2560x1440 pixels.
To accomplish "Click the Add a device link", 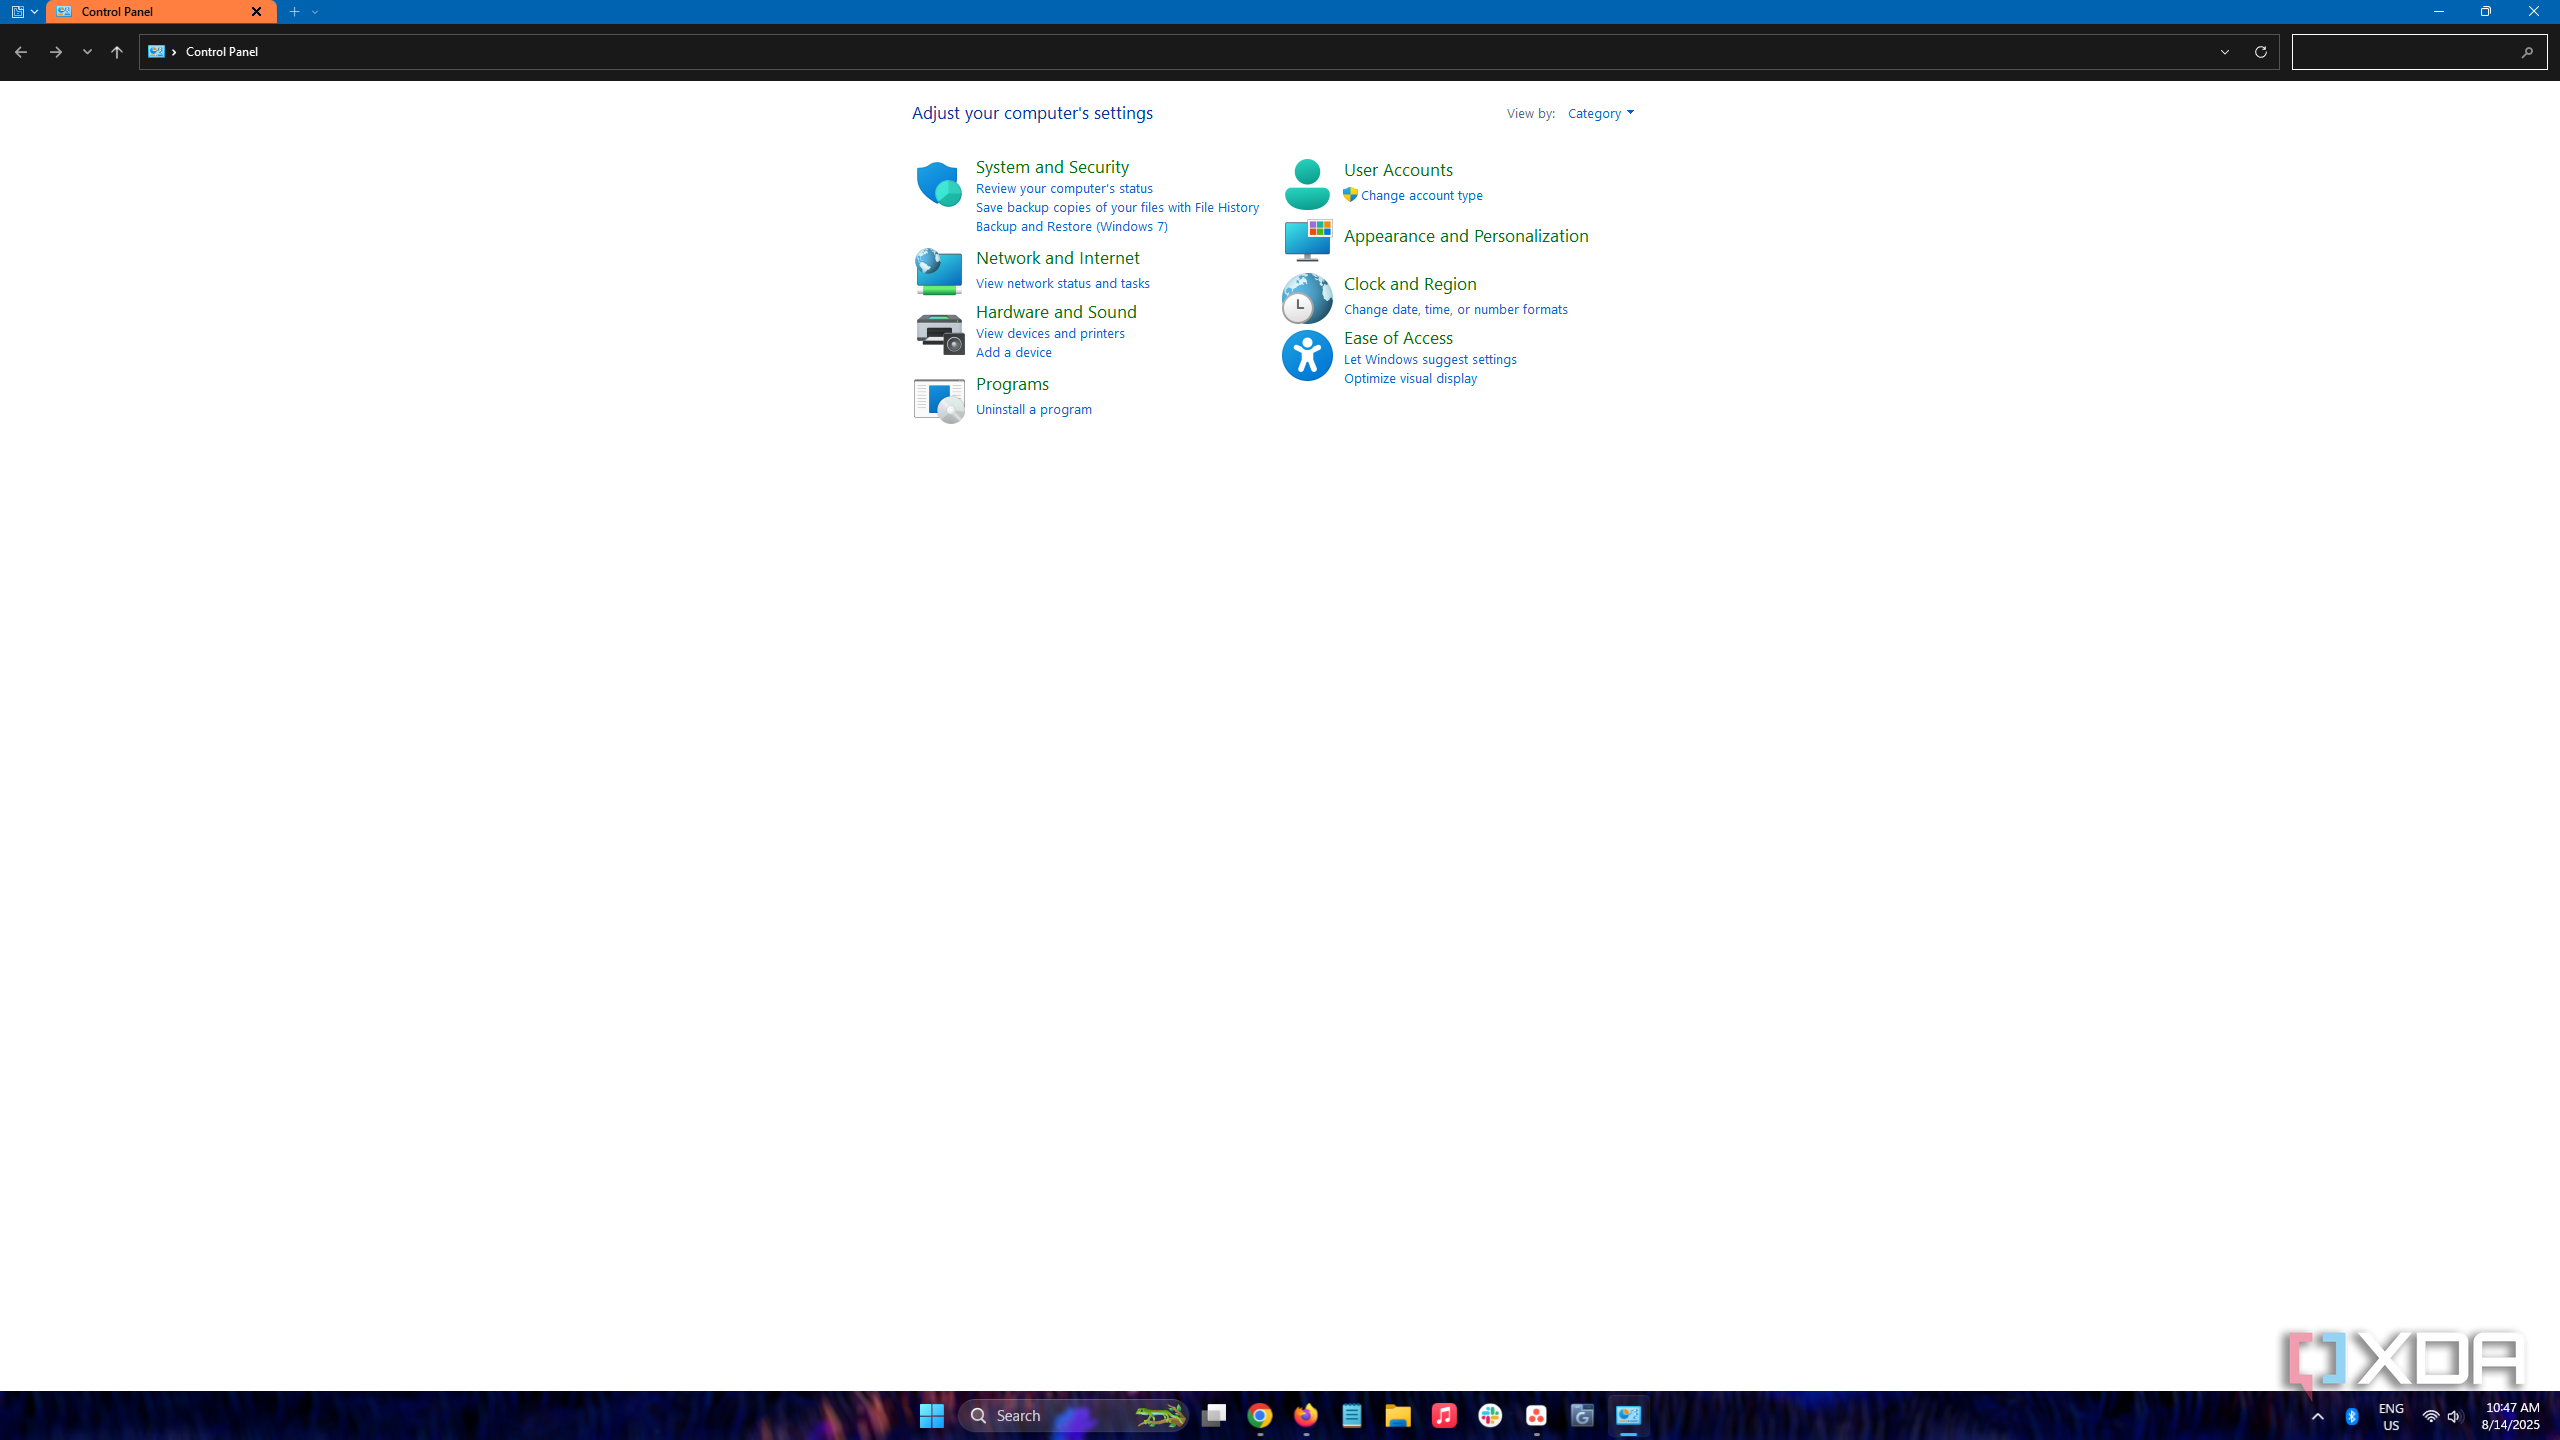I will 1014,352.
